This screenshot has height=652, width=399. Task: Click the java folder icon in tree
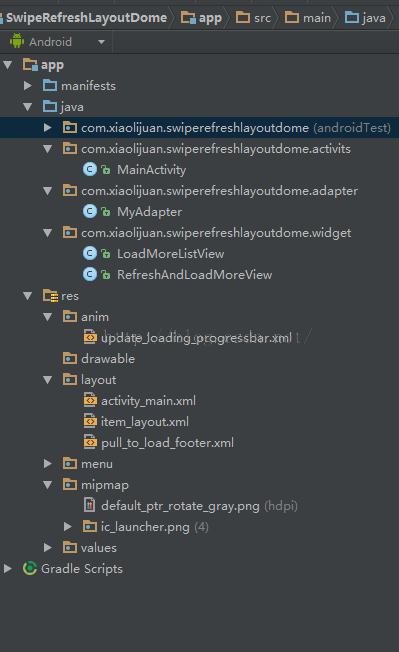[50, 106]
